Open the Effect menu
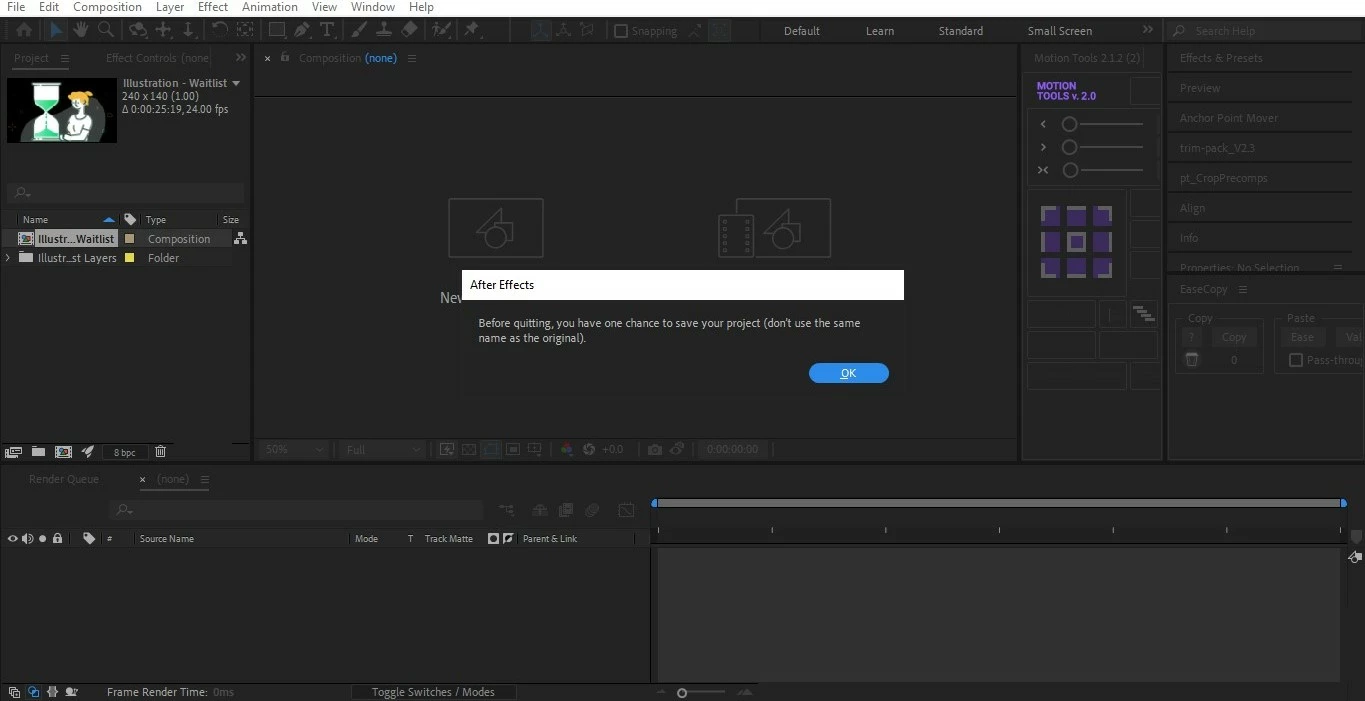Viewport: 1365px width, 701px height. click(213, 7)
